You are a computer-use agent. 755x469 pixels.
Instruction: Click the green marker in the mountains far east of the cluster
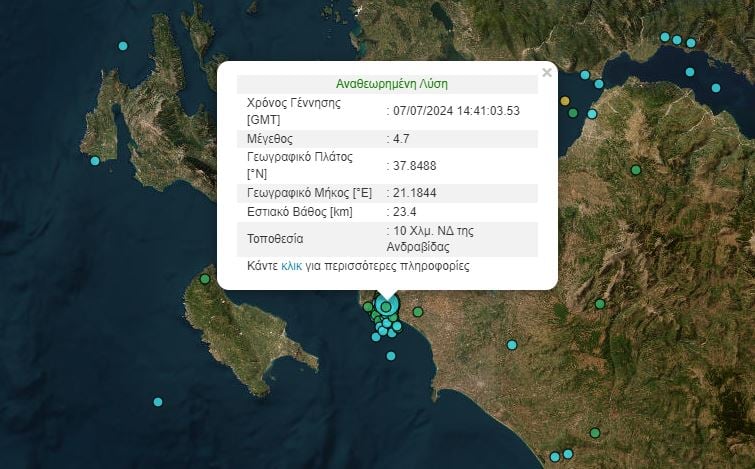click(x=600, y=304)
